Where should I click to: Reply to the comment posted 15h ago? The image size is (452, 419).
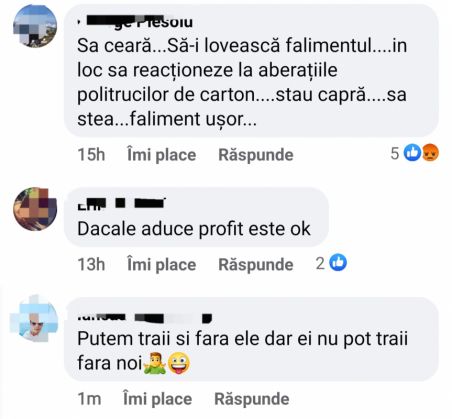coord(256,155)
